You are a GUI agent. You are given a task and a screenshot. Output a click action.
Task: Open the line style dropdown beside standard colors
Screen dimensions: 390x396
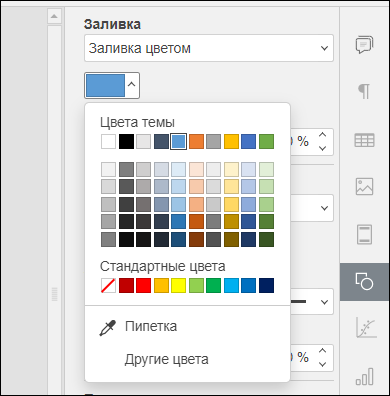click(324, 302)
